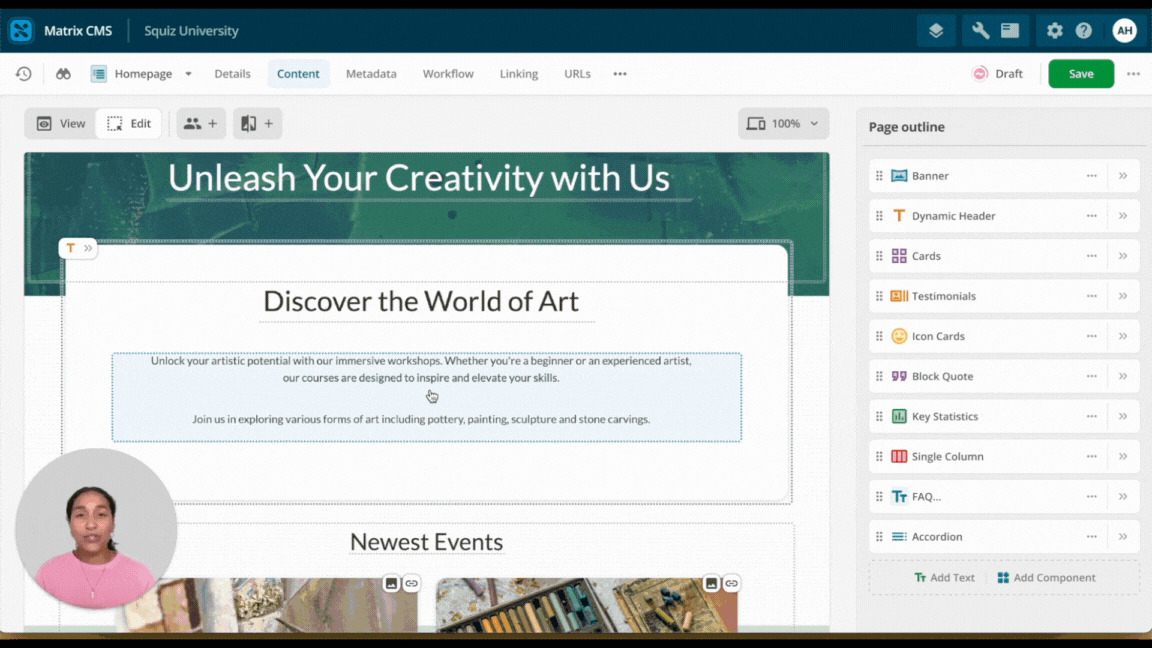Expand the Key Statistics component row
The height and width of the screenshot is (648, 1152).
(1123, 416)
